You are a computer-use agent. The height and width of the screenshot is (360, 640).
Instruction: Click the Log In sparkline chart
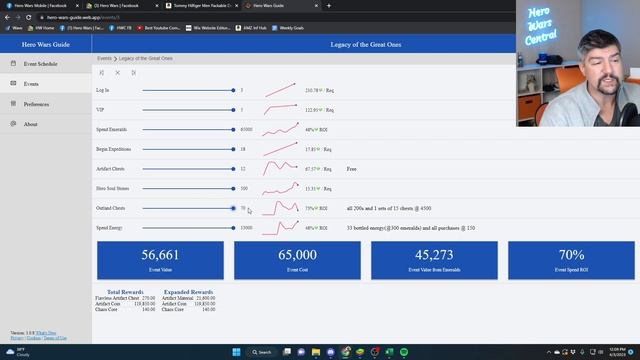click(x=280, y=90)
